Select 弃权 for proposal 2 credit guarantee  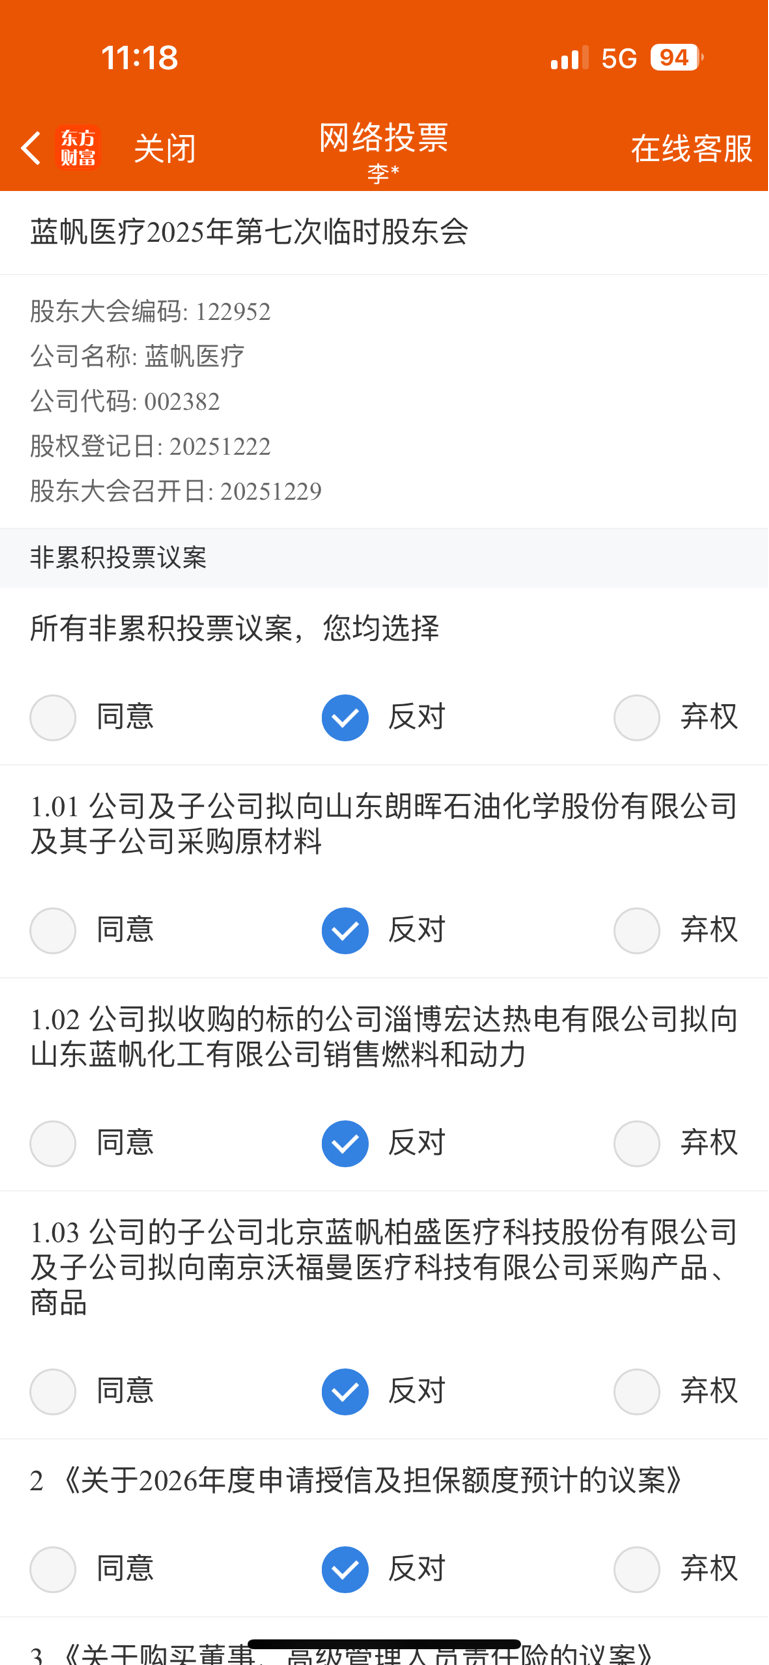click(637, 1569)
